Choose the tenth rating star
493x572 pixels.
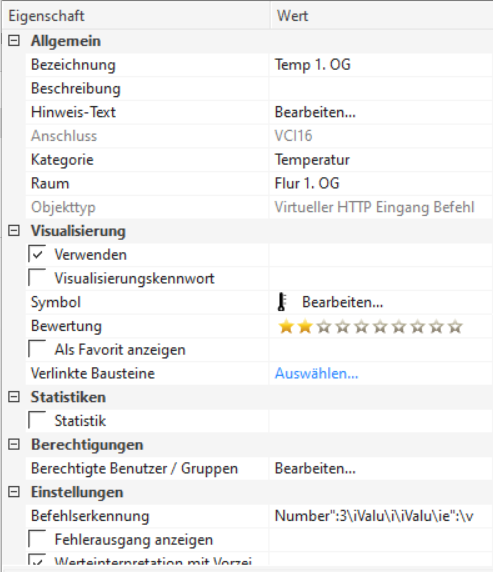point(455,326)
